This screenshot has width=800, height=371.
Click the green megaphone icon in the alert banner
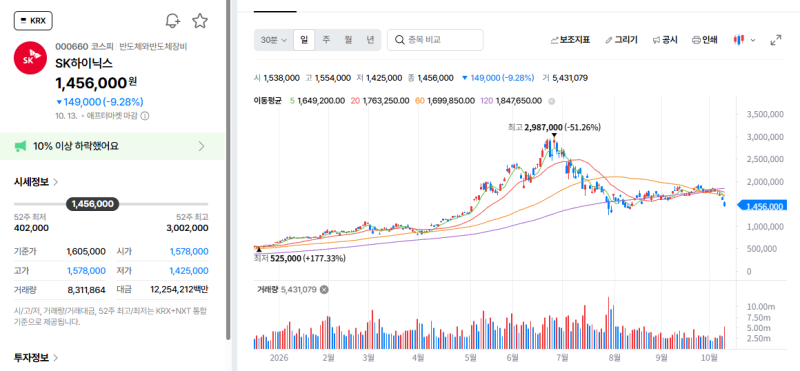pos(20,146)
